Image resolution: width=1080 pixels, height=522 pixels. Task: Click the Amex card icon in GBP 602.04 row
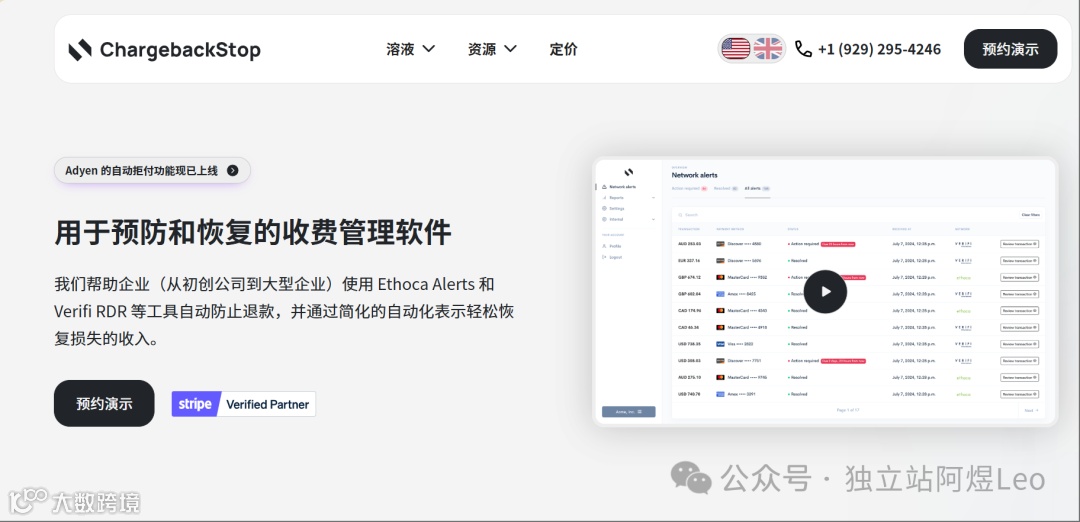point(720,294)
